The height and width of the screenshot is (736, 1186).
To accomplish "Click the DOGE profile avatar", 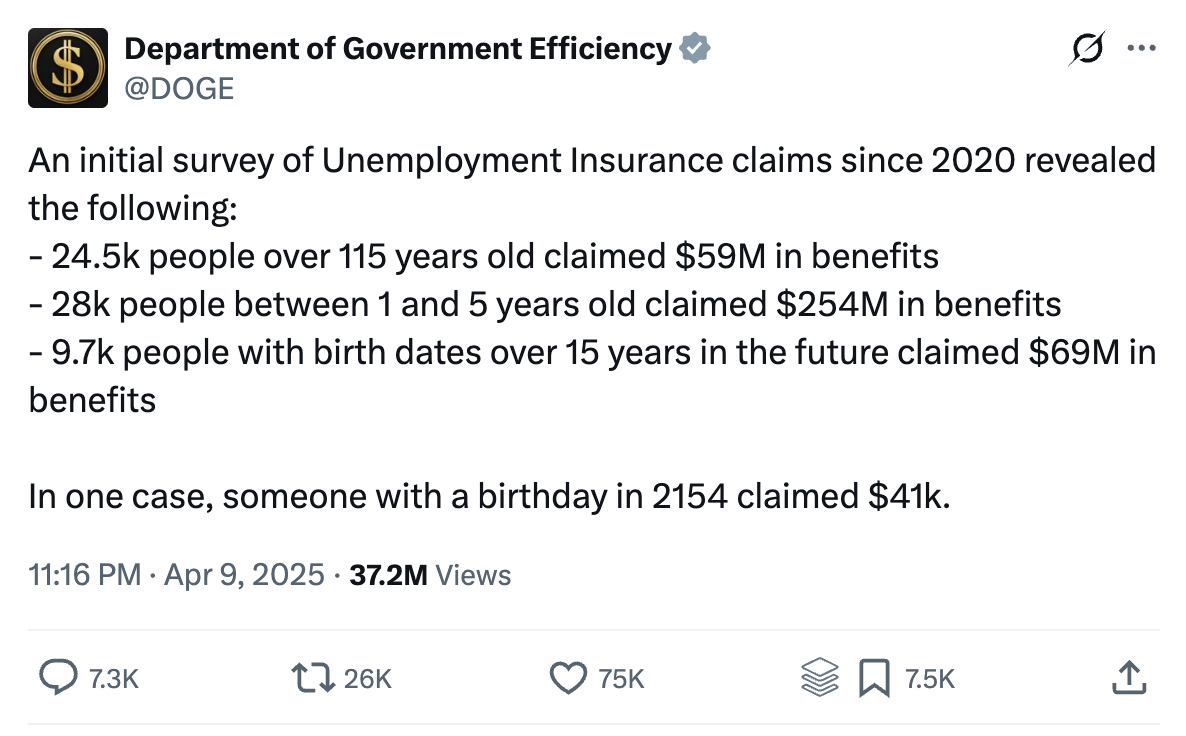I will 67,68.
